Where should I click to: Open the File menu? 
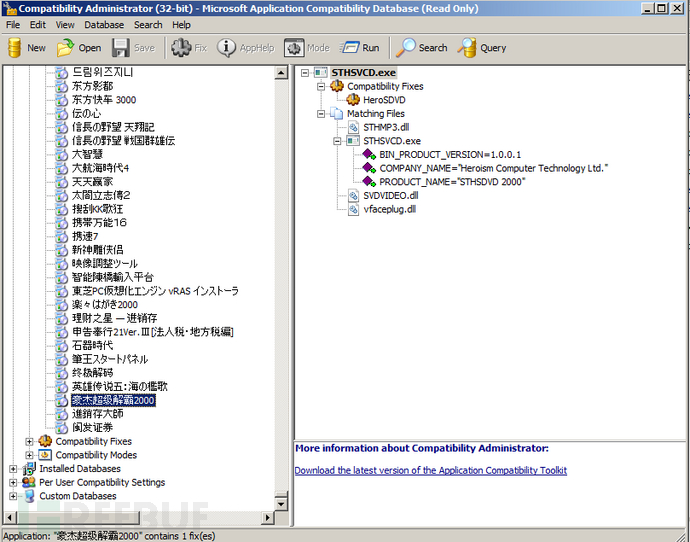(x=13, y=25)
